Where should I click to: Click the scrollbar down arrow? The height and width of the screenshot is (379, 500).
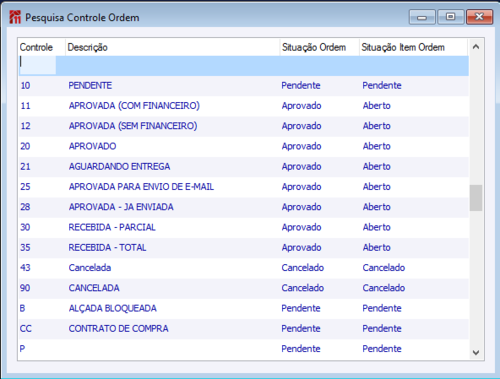click(476, 352)
